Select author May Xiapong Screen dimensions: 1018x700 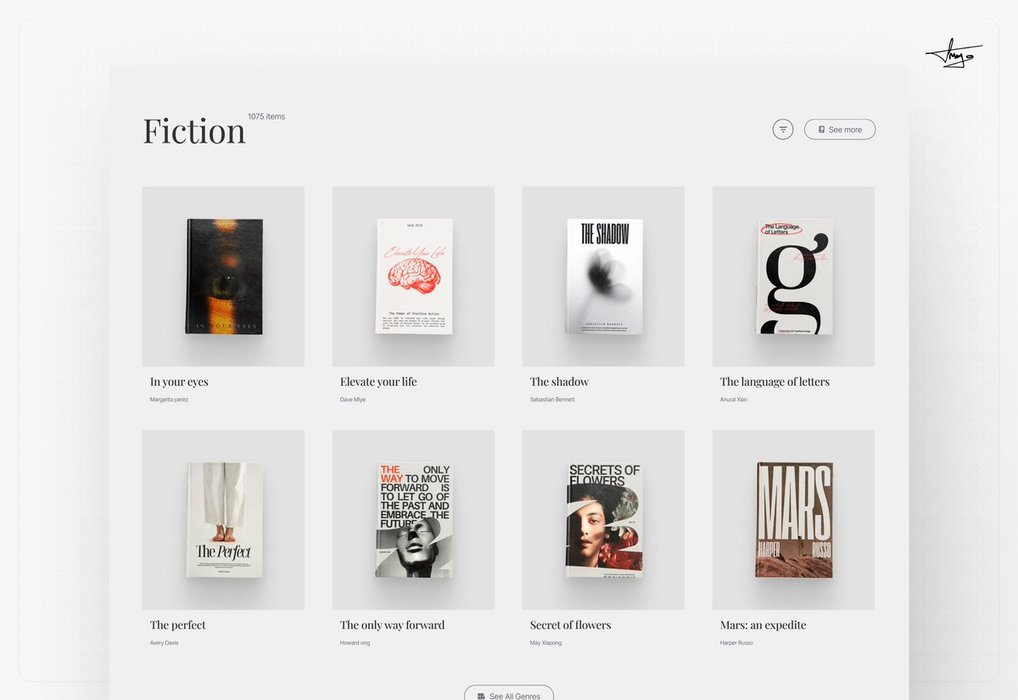click(546, 643)
